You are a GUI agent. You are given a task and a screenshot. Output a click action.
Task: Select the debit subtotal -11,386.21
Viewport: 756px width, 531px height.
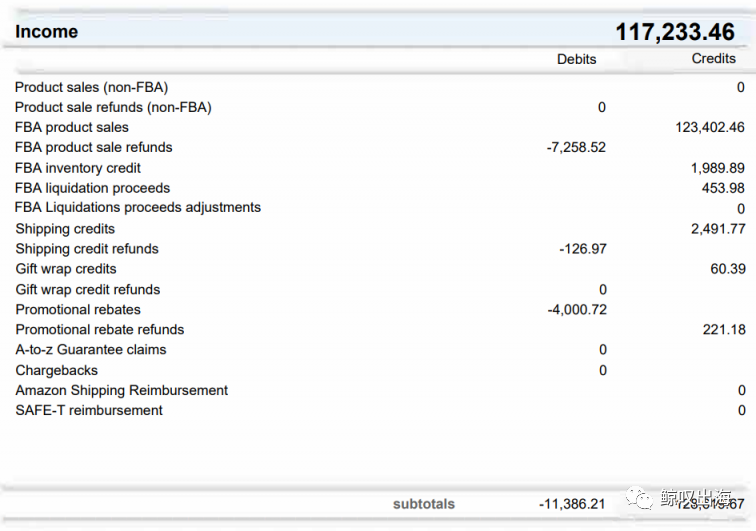(x=572, y=504)
